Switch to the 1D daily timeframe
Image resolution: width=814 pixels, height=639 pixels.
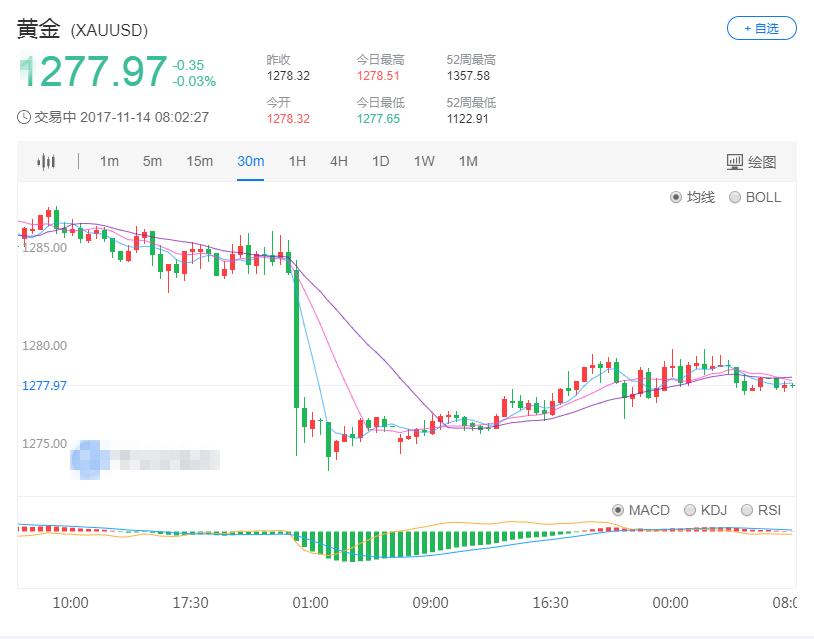(x=380, y=161)
